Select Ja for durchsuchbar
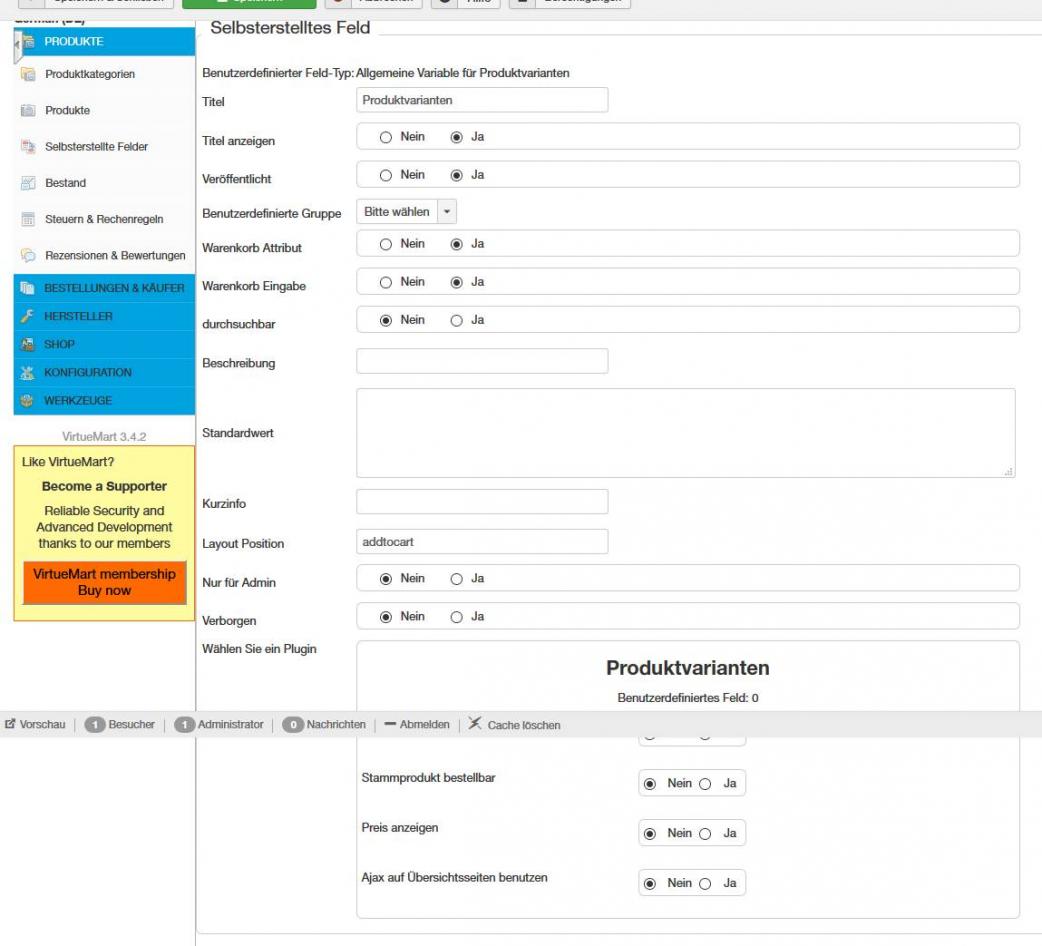The height and width of the screenshot is (946, 1042). [457, 320]
